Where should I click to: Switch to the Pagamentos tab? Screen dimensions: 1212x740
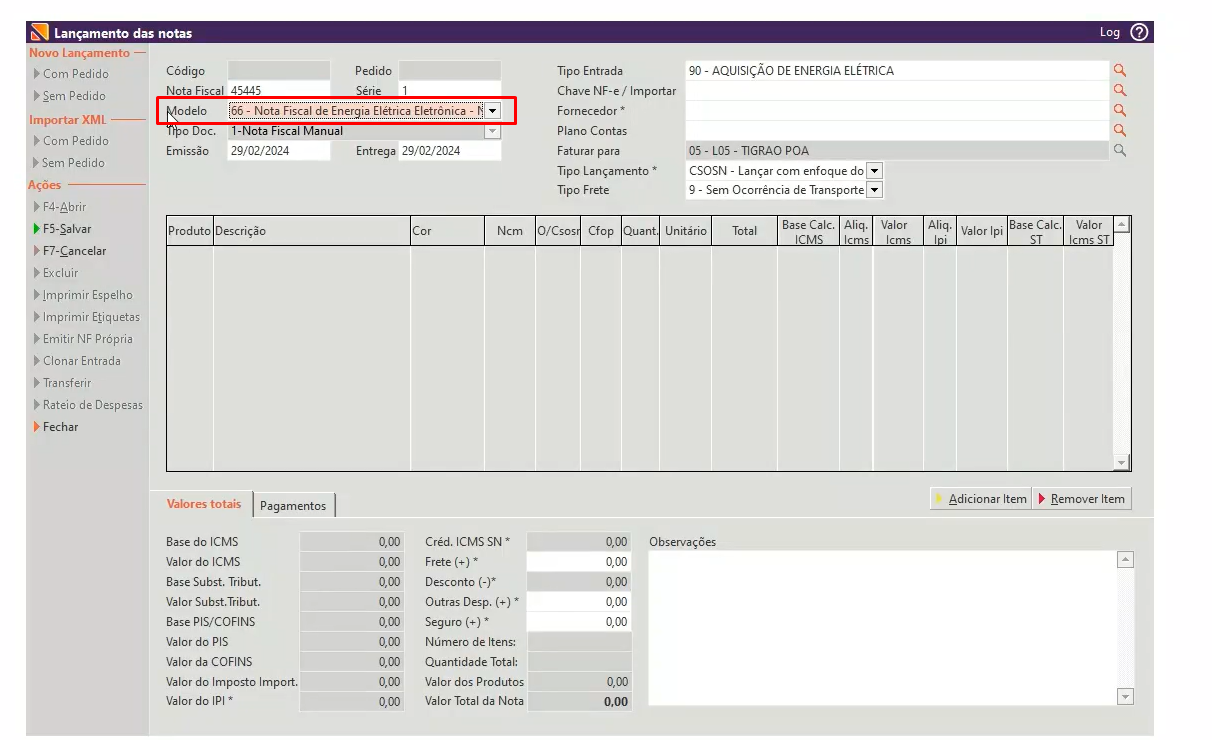coord(293,506)
